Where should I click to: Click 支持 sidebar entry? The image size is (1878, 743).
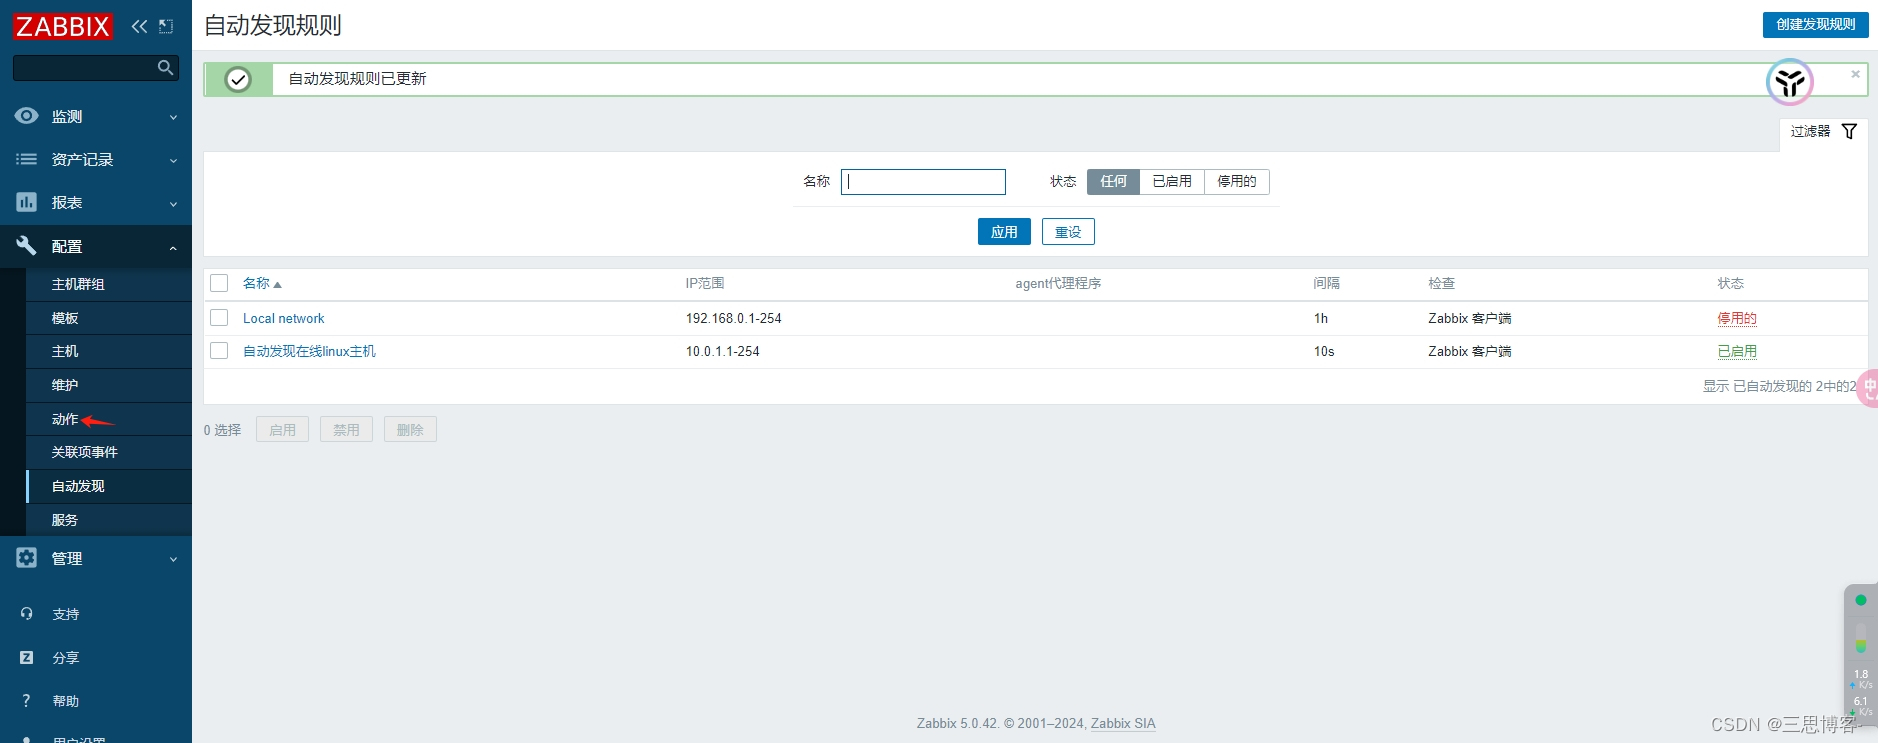coord(66,614)
